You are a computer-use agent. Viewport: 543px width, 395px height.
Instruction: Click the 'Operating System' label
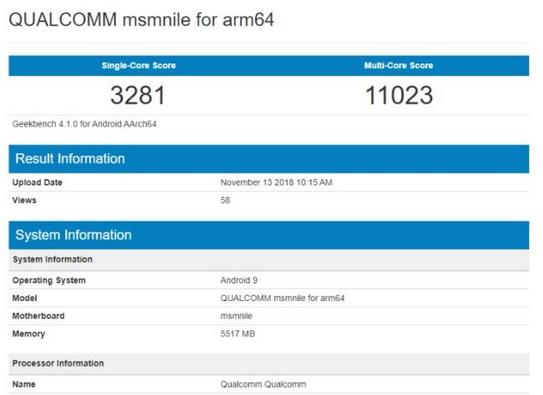(x=49, y=280)
